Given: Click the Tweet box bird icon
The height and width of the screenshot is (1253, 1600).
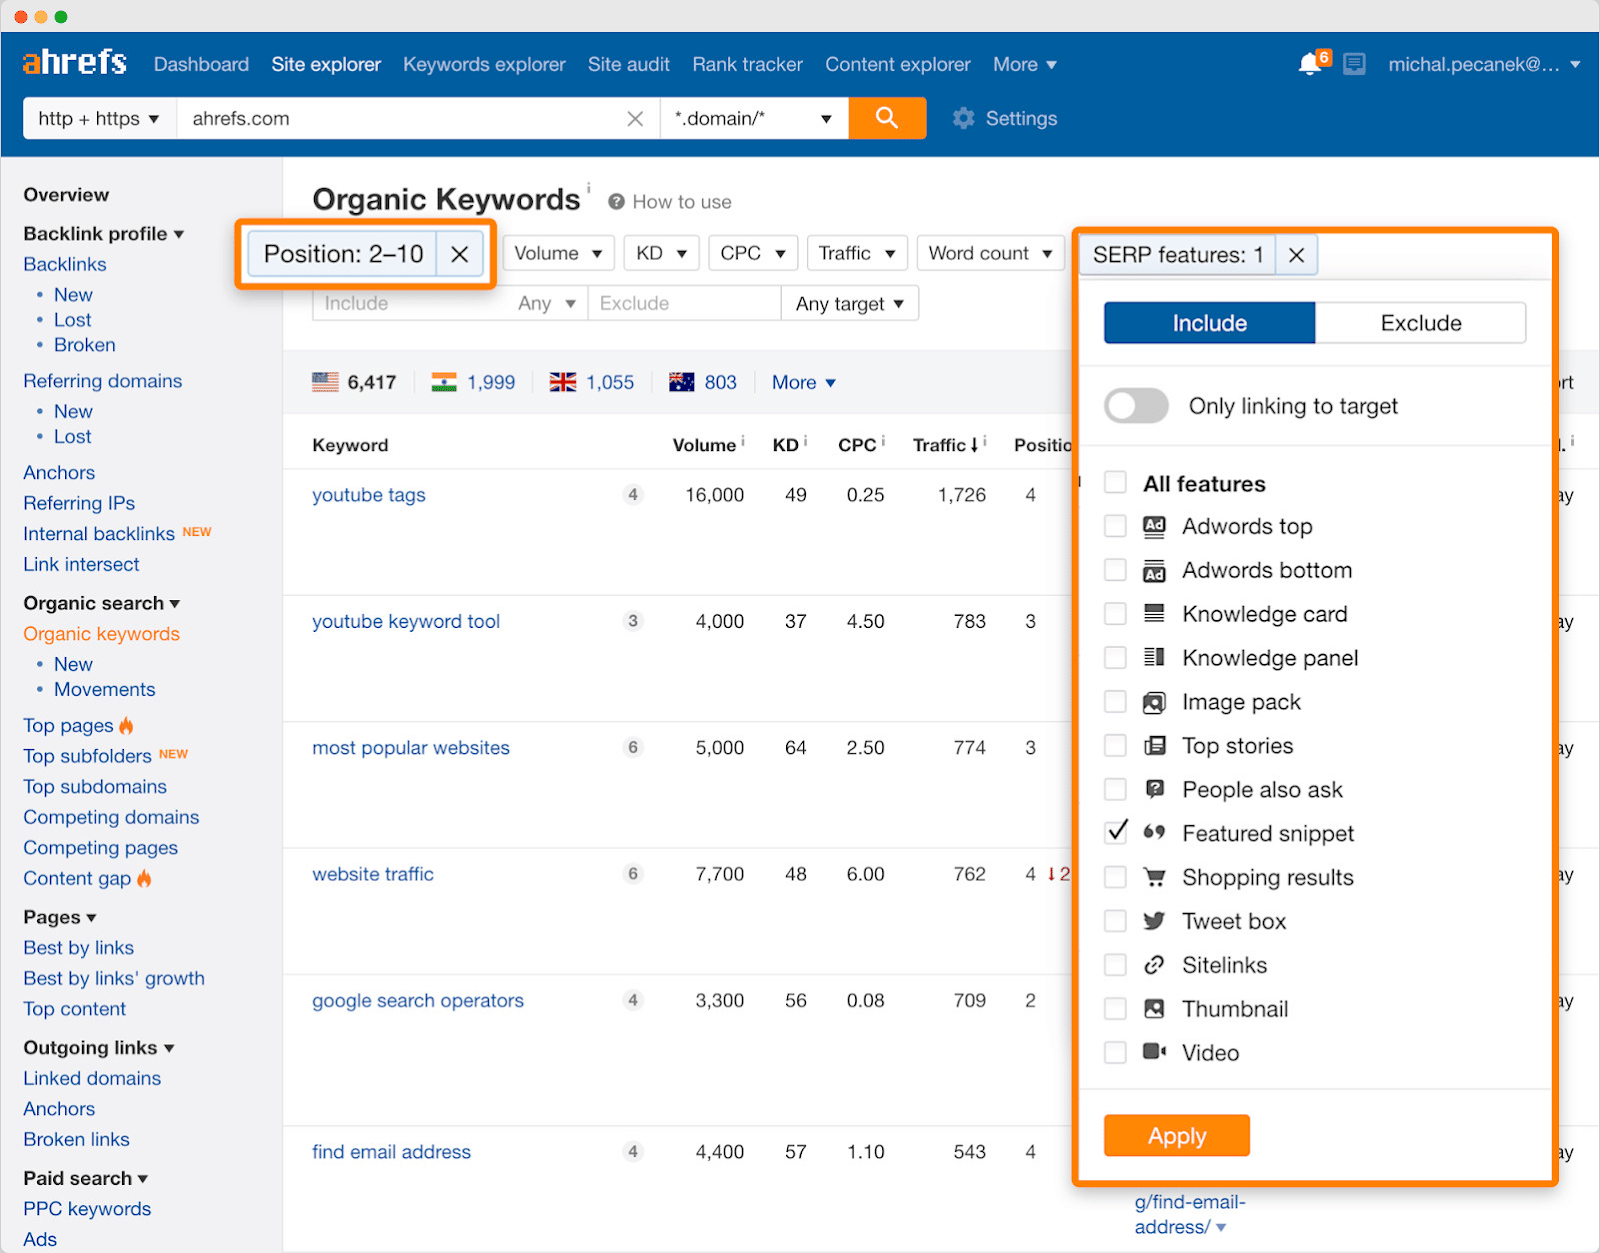Looking at the screenshot, I should (1154, 921).
